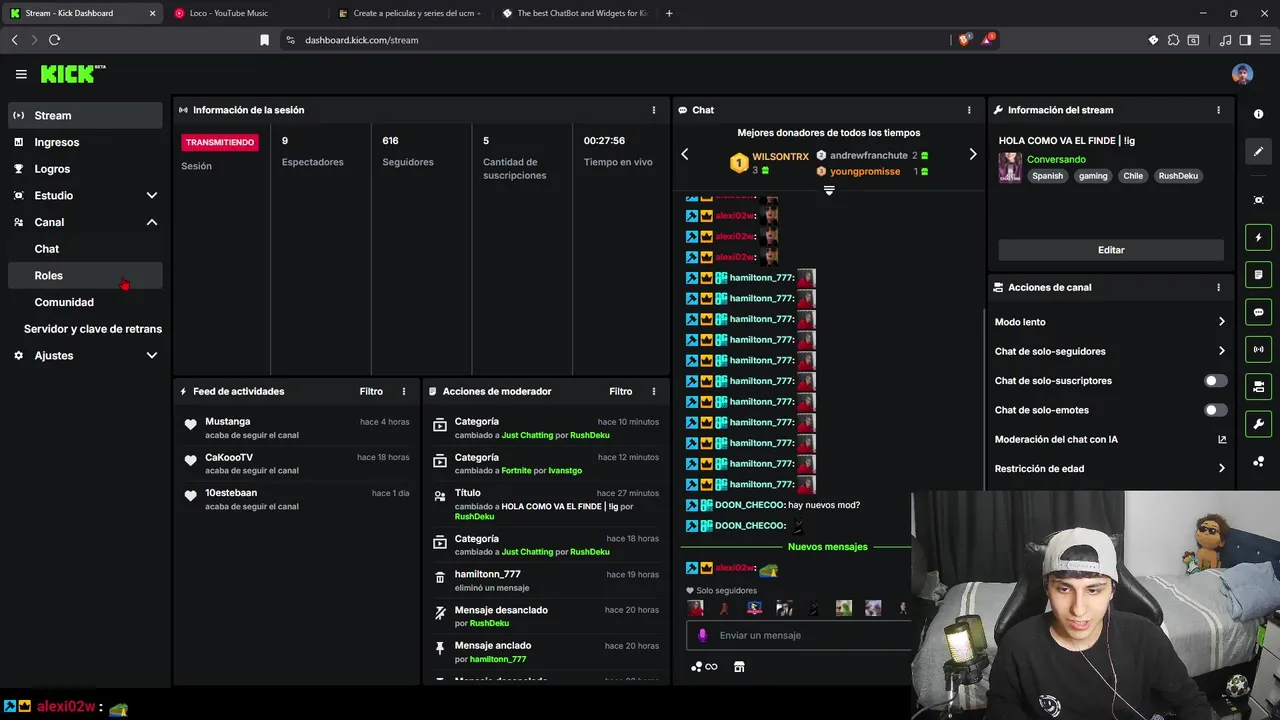Click Brave Shields lion icon
The width and height of the screenshot is (1280, 720).
click(965, 40)
